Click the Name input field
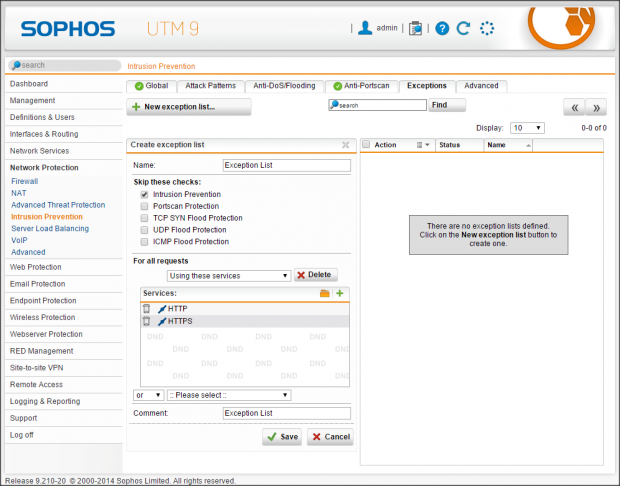Screen dimensions: 620x486 click(287, 165)
